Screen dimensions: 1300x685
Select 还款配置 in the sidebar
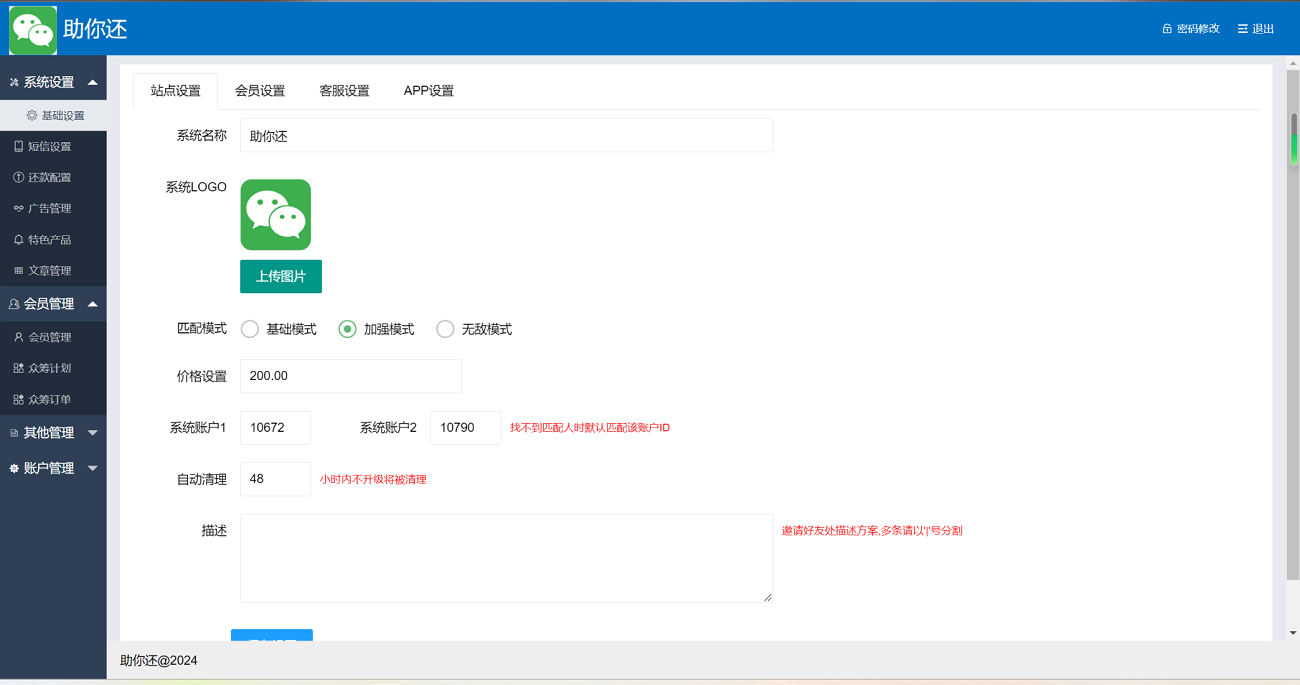coord(53,176)
